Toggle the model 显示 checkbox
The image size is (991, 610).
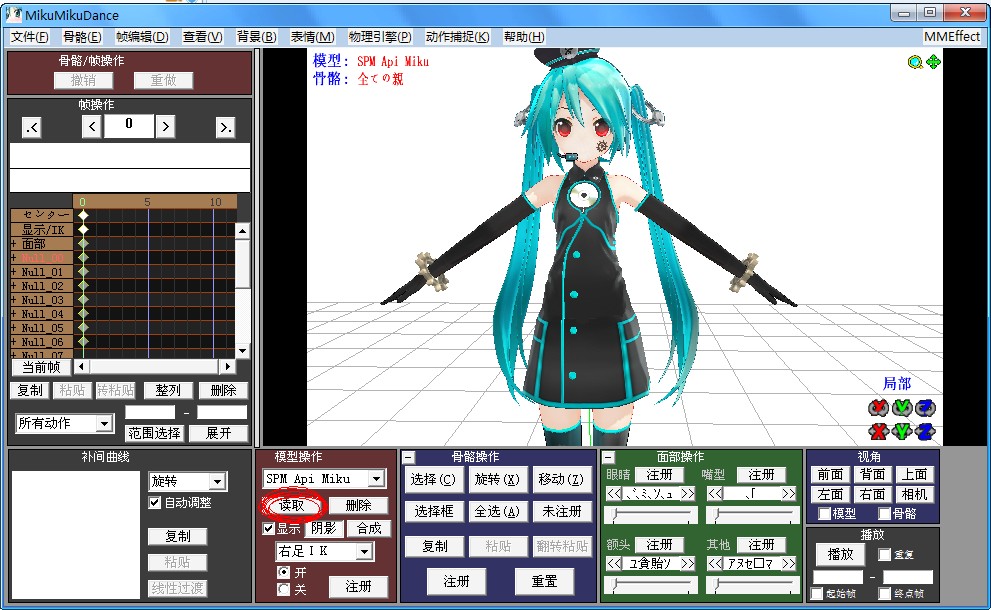(269, 528)
